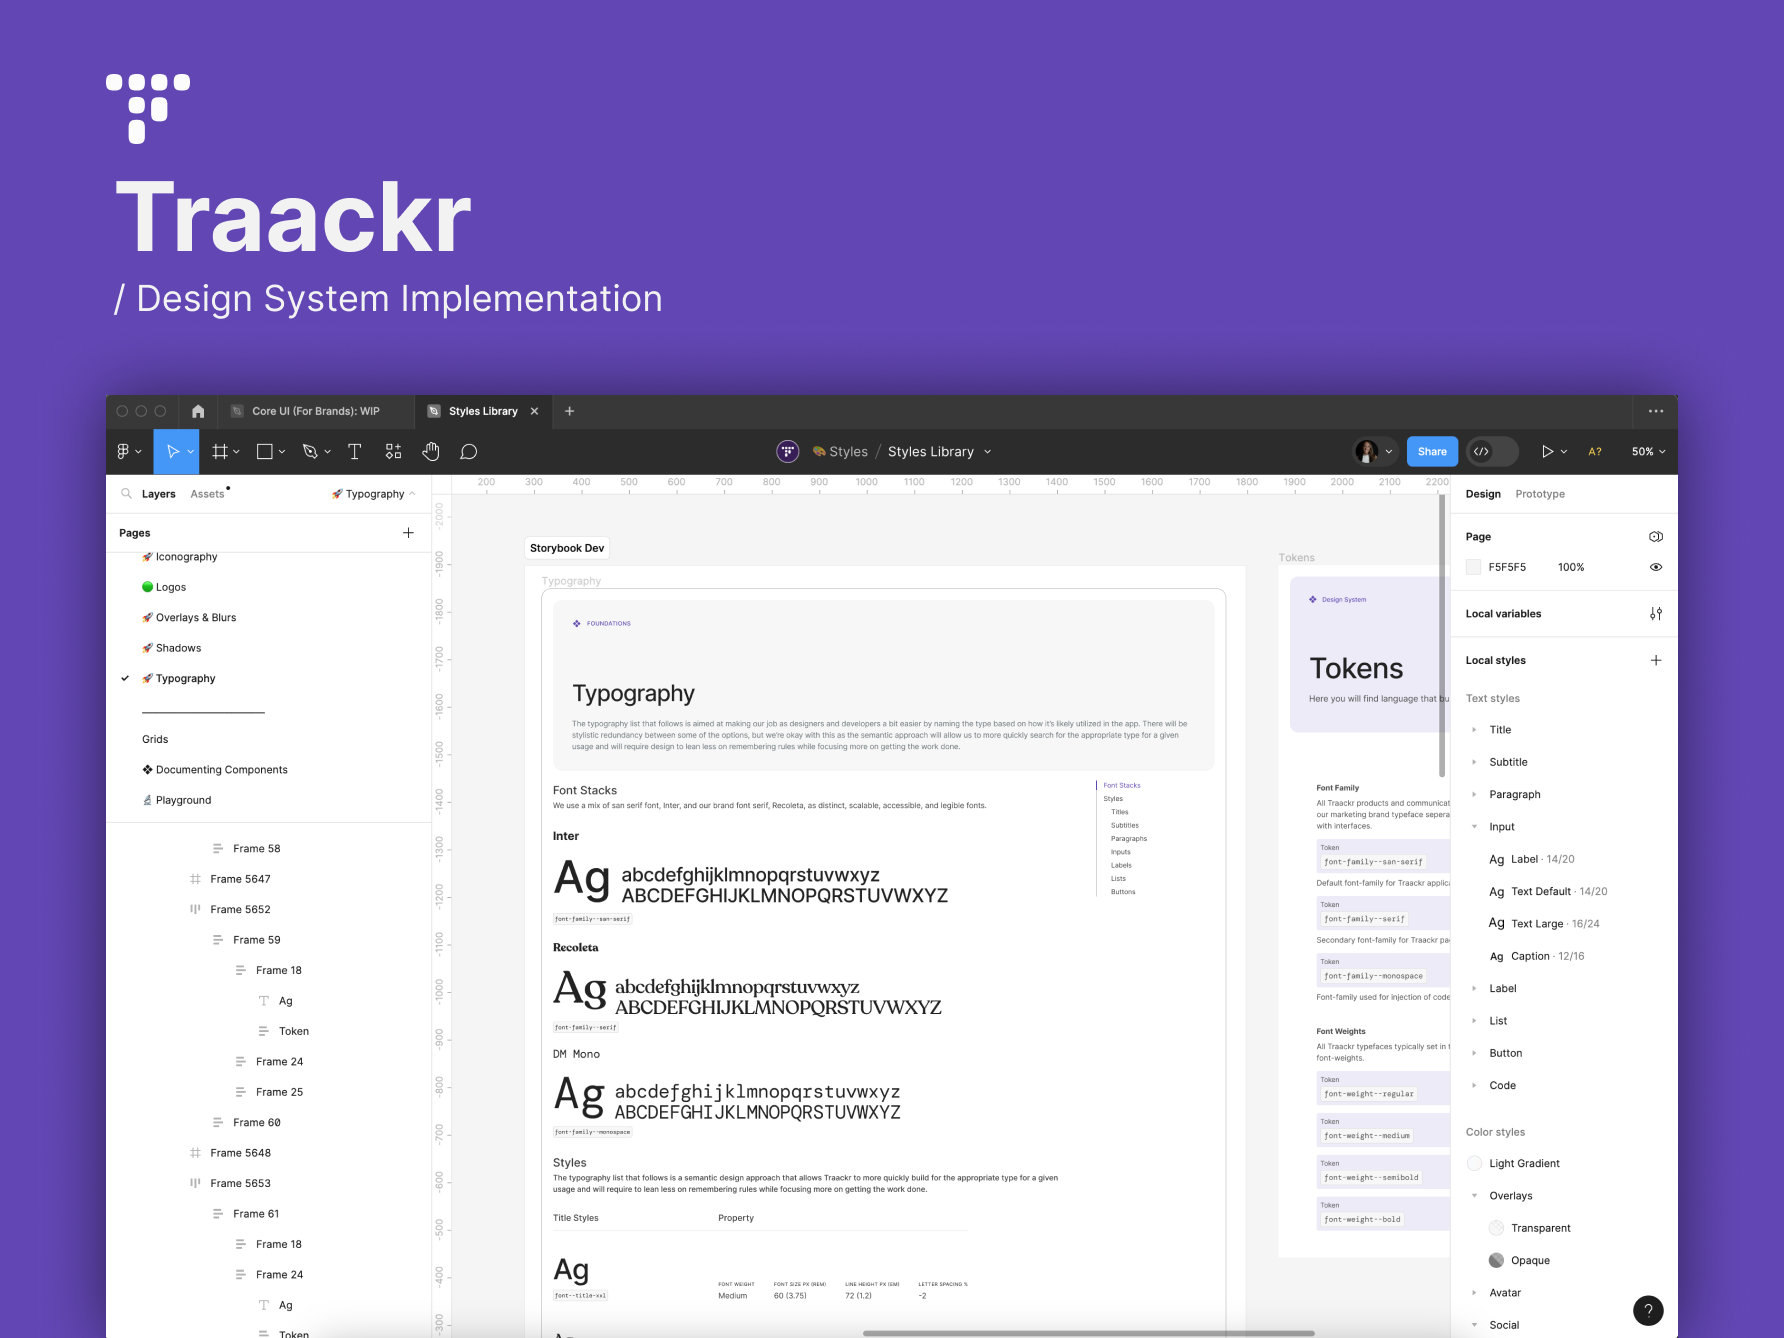Add a new page with plus icon
Screen dimensions: 1784x1338
tap(408, 533)
